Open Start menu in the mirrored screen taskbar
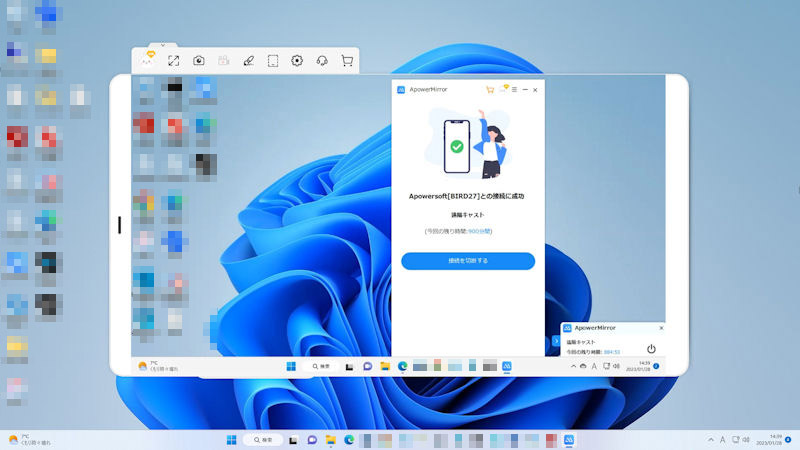Screen dimensions: 800x450 point(291,366)
